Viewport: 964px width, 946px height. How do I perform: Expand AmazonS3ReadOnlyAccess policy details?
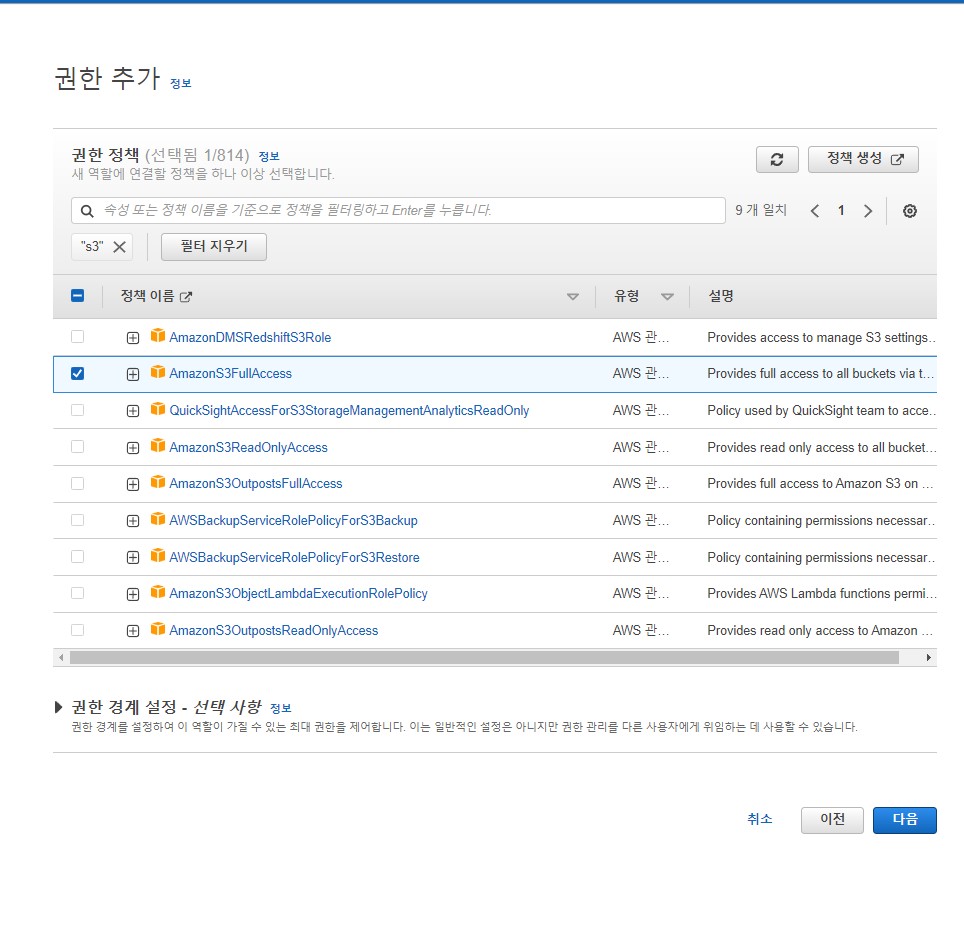[x=133, y=448]
